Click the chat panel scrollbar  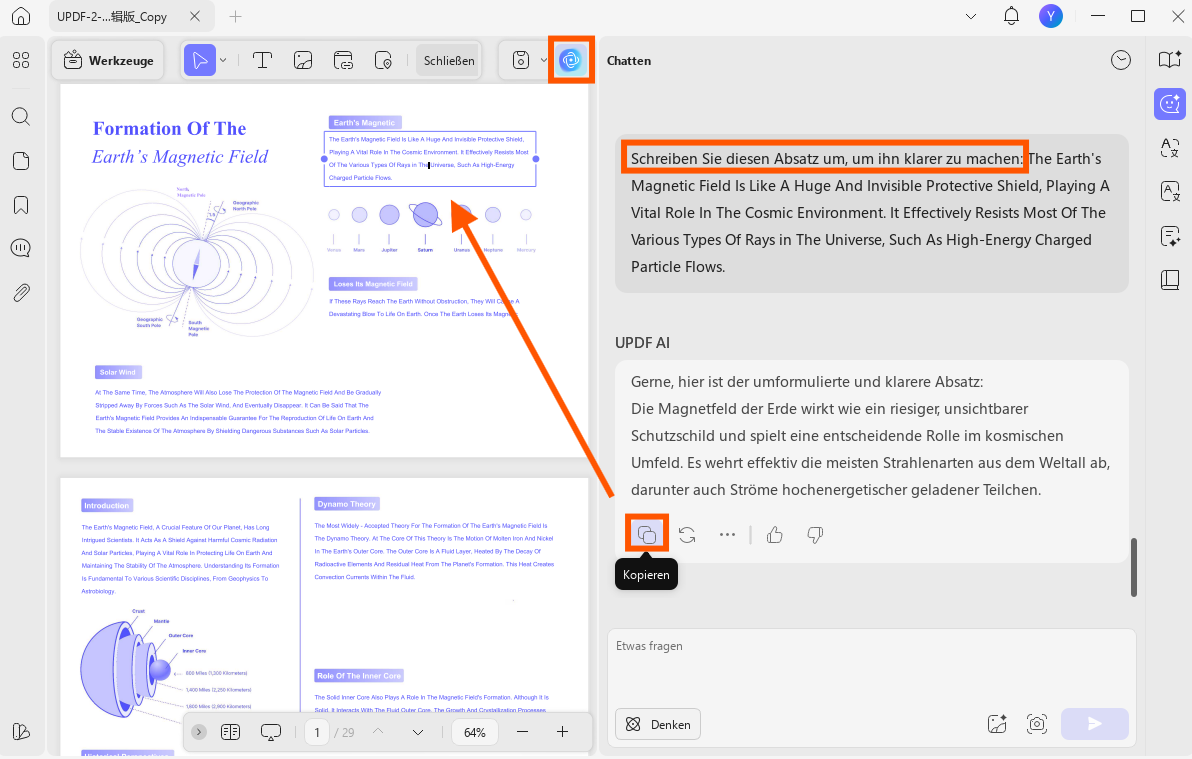click(x=1133, y=567)
